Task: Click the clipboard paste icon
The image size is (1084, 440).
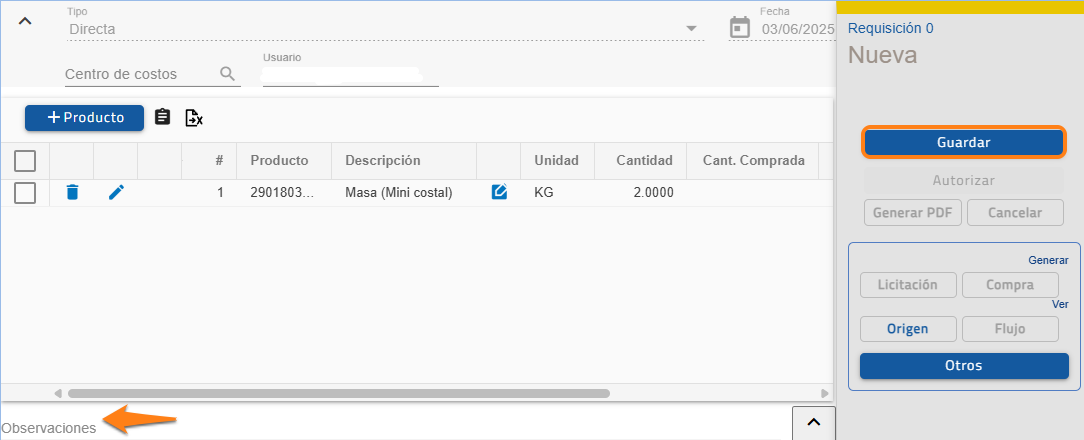Action: [x=163, y=118]
